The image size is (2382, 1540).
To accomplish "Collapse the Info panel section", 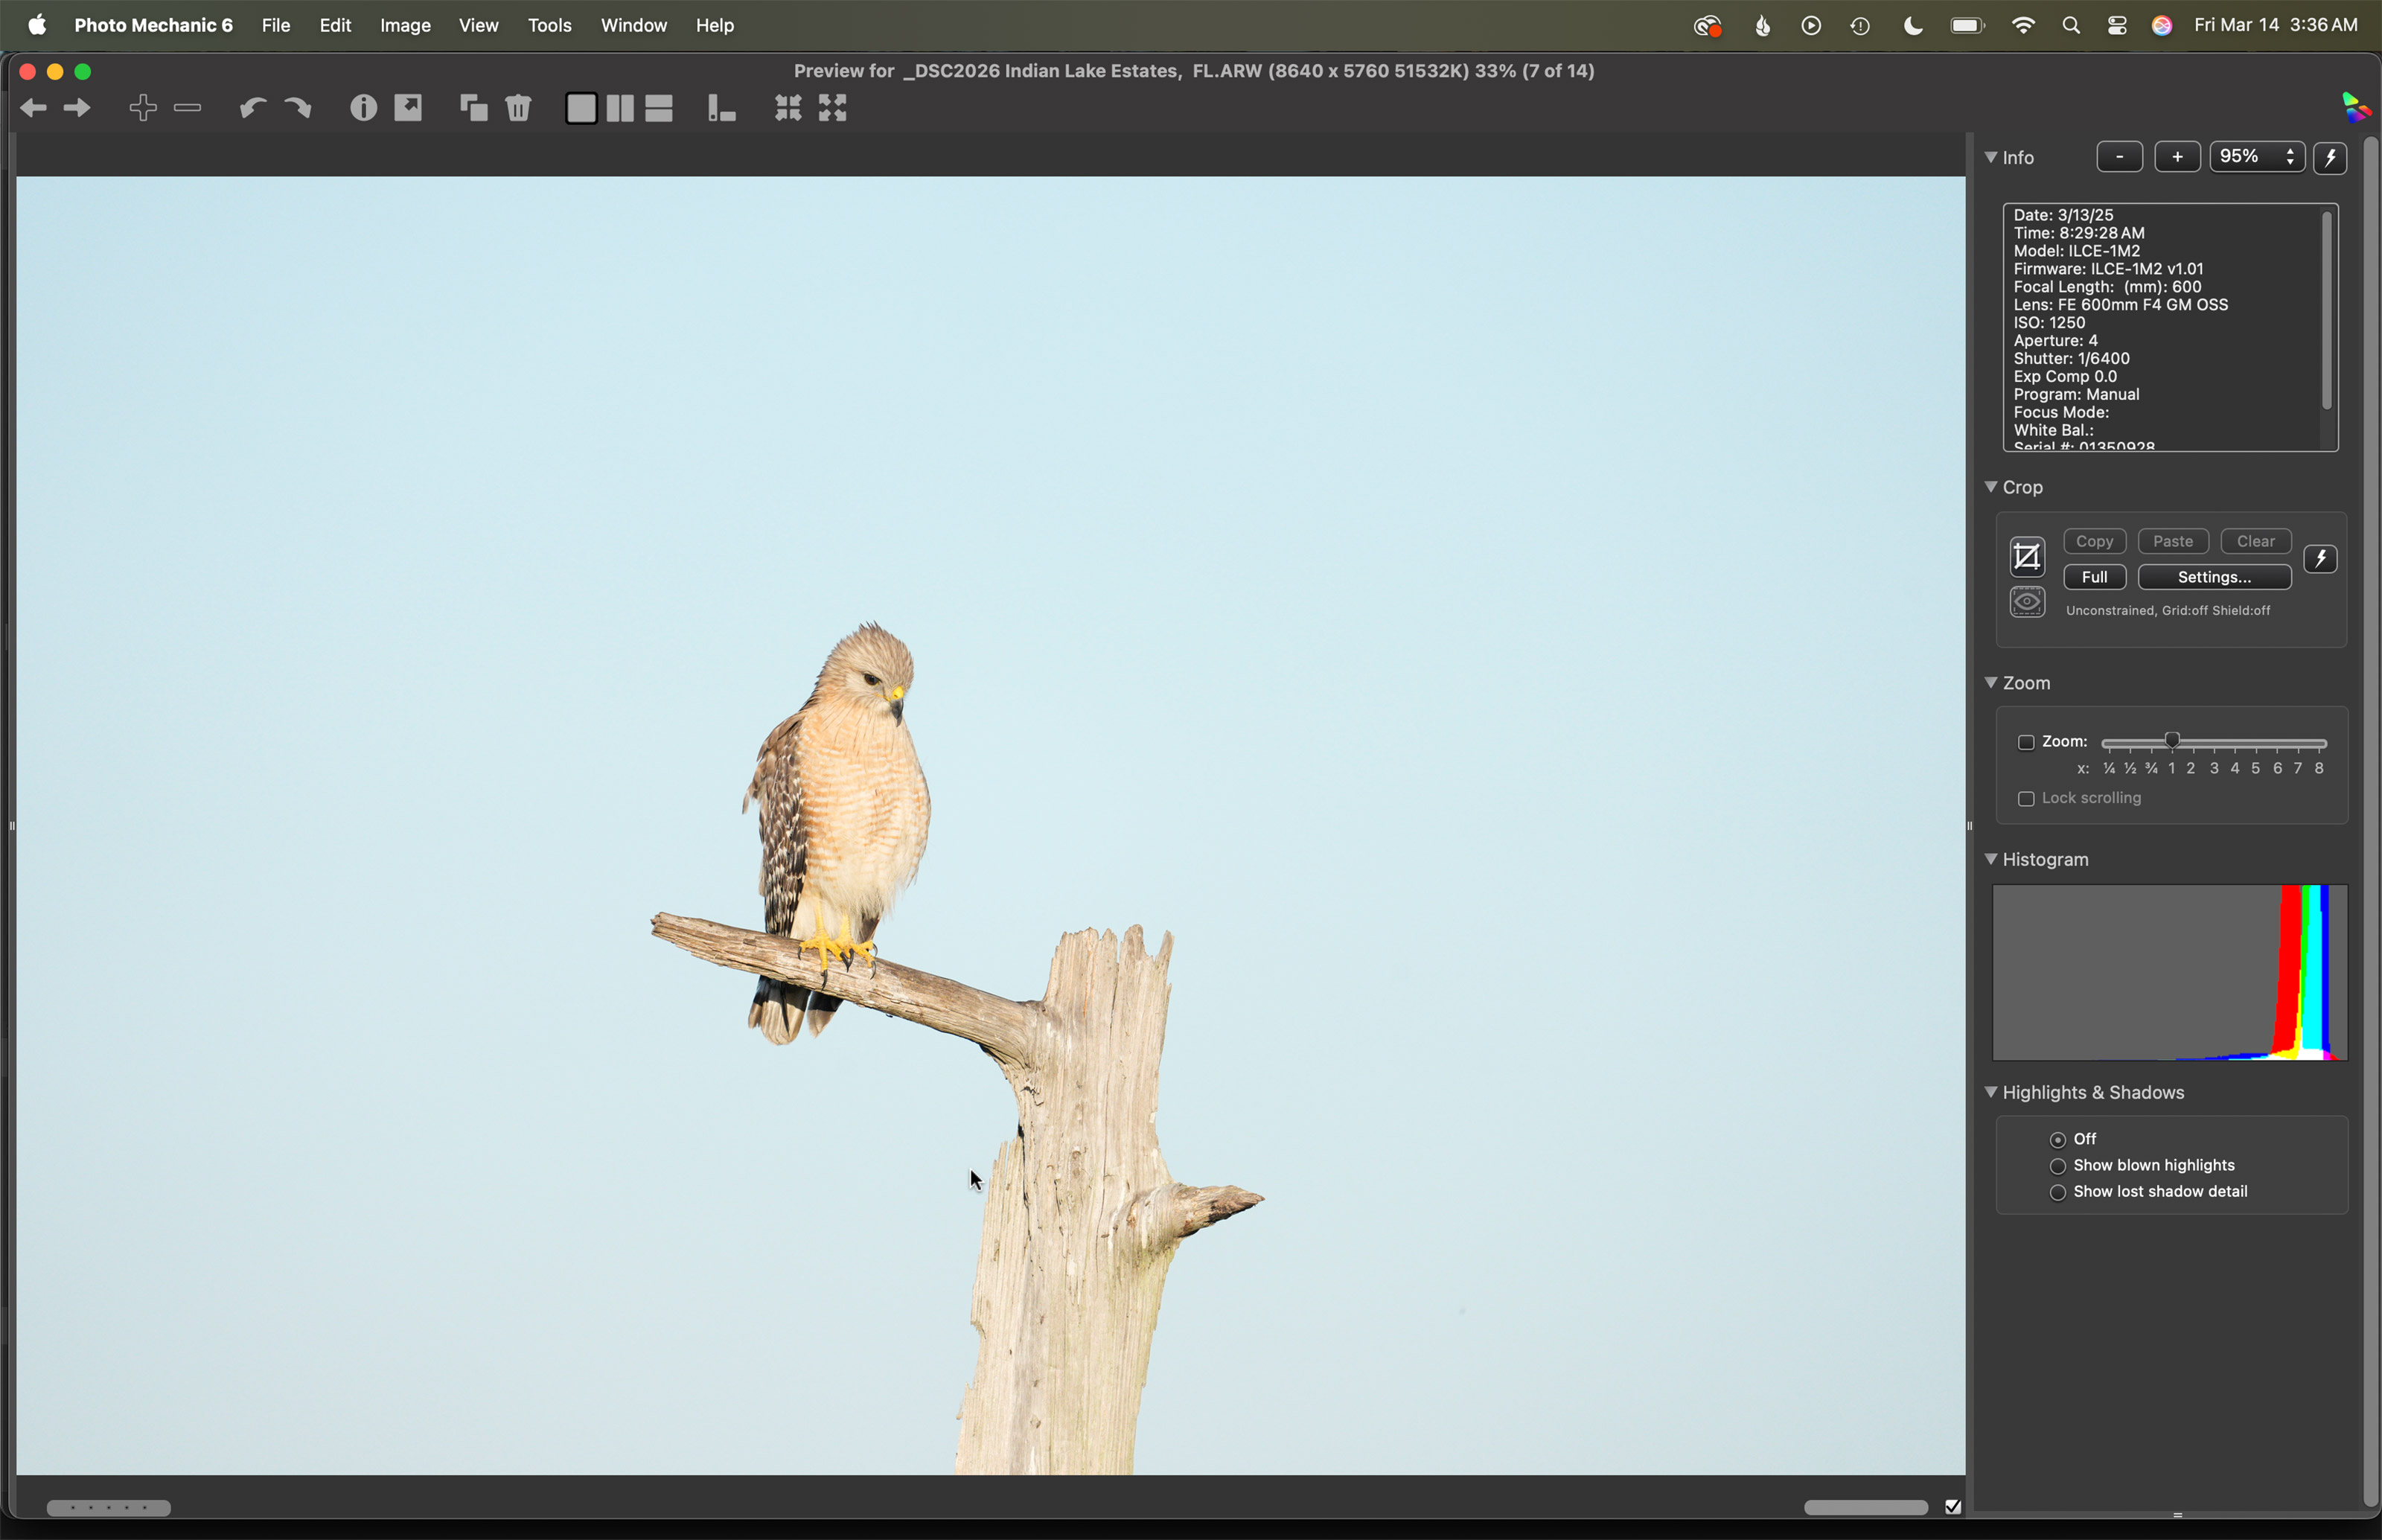I will point(1991,157).
